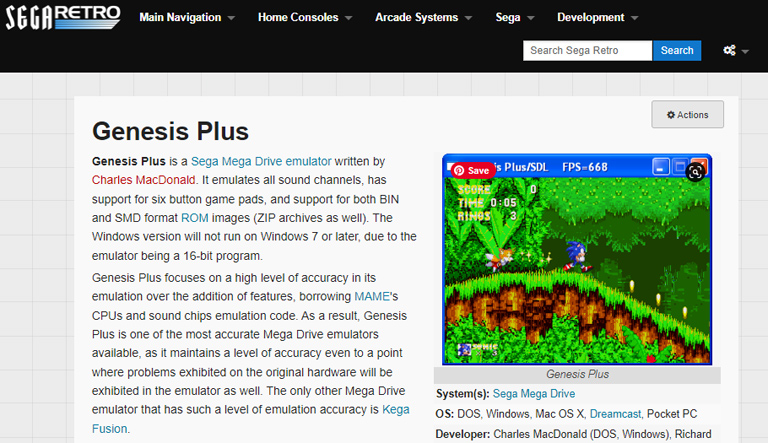768x443 pixels.
Task: Click the System(s): label in infobox
Action: click(x=462, y=394)
